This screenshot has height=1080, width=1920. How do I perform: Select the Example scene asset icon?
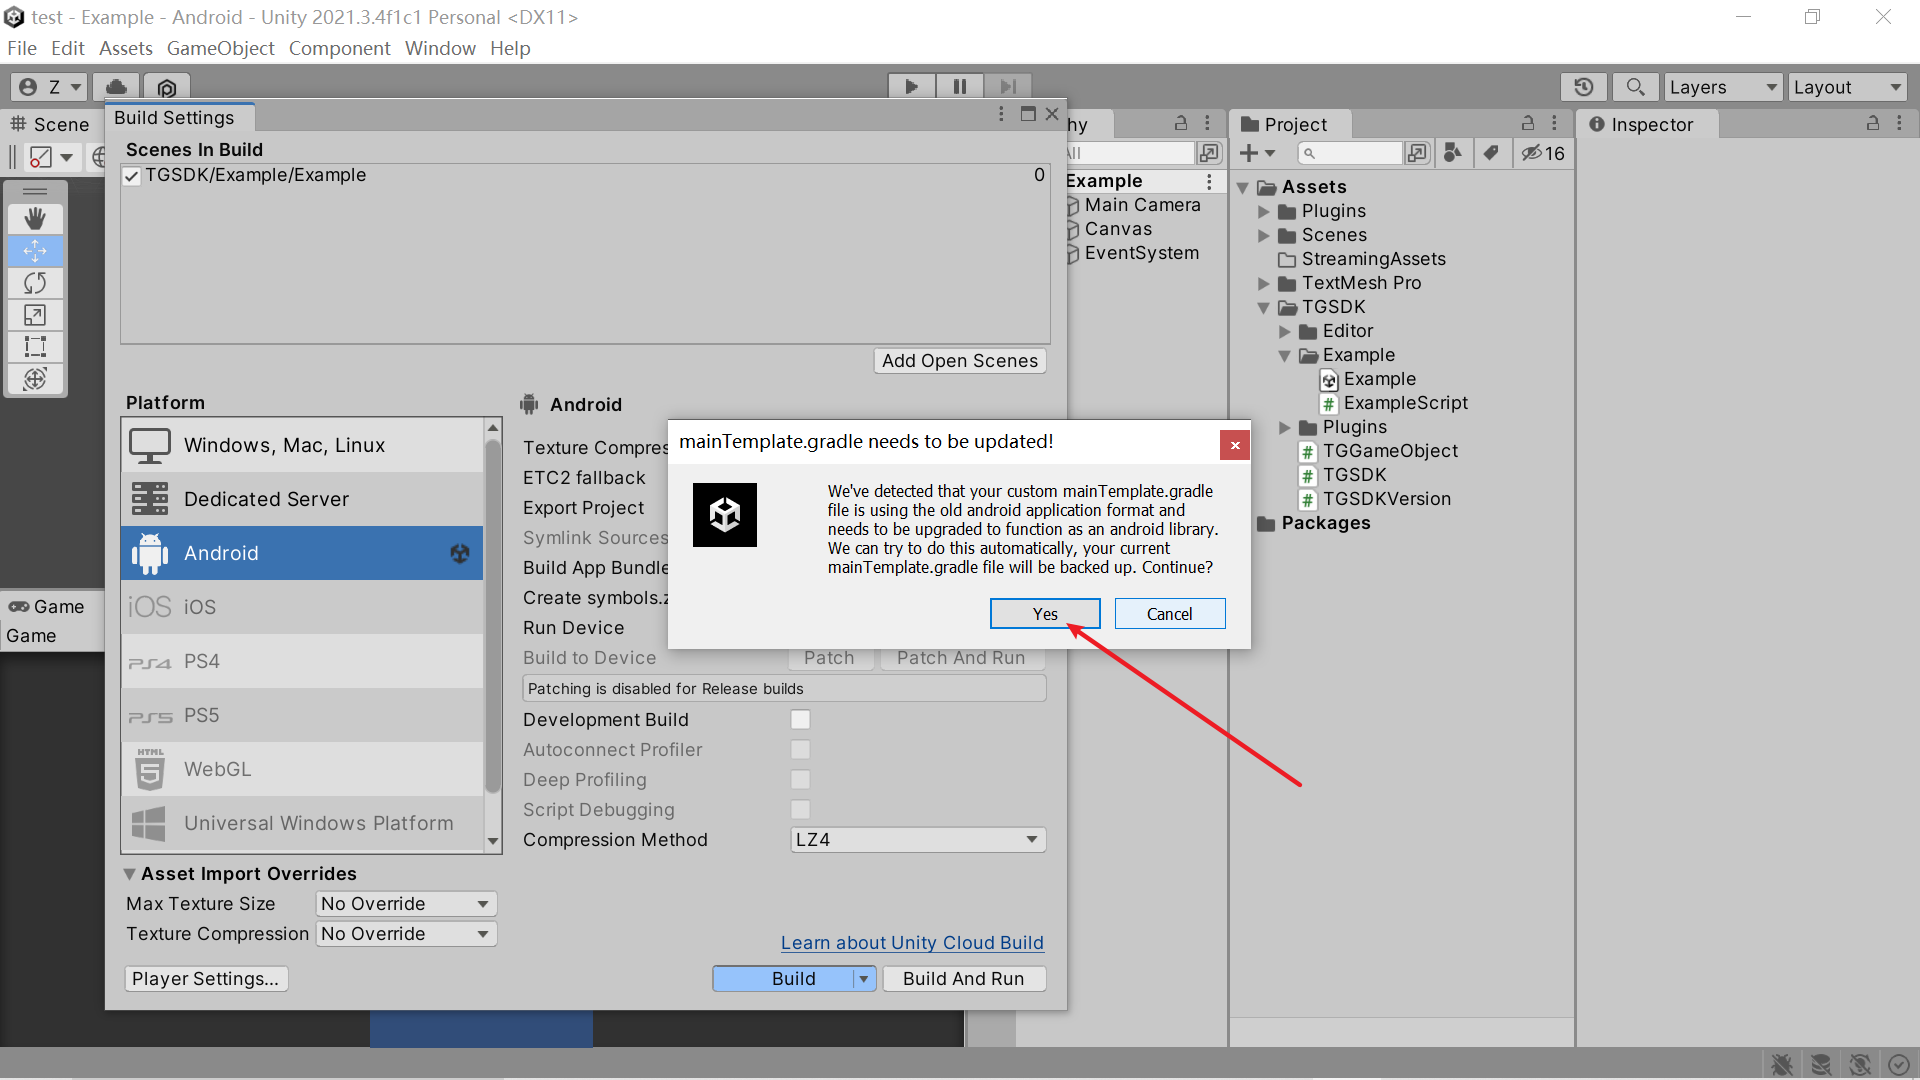tap(1329, 380)
